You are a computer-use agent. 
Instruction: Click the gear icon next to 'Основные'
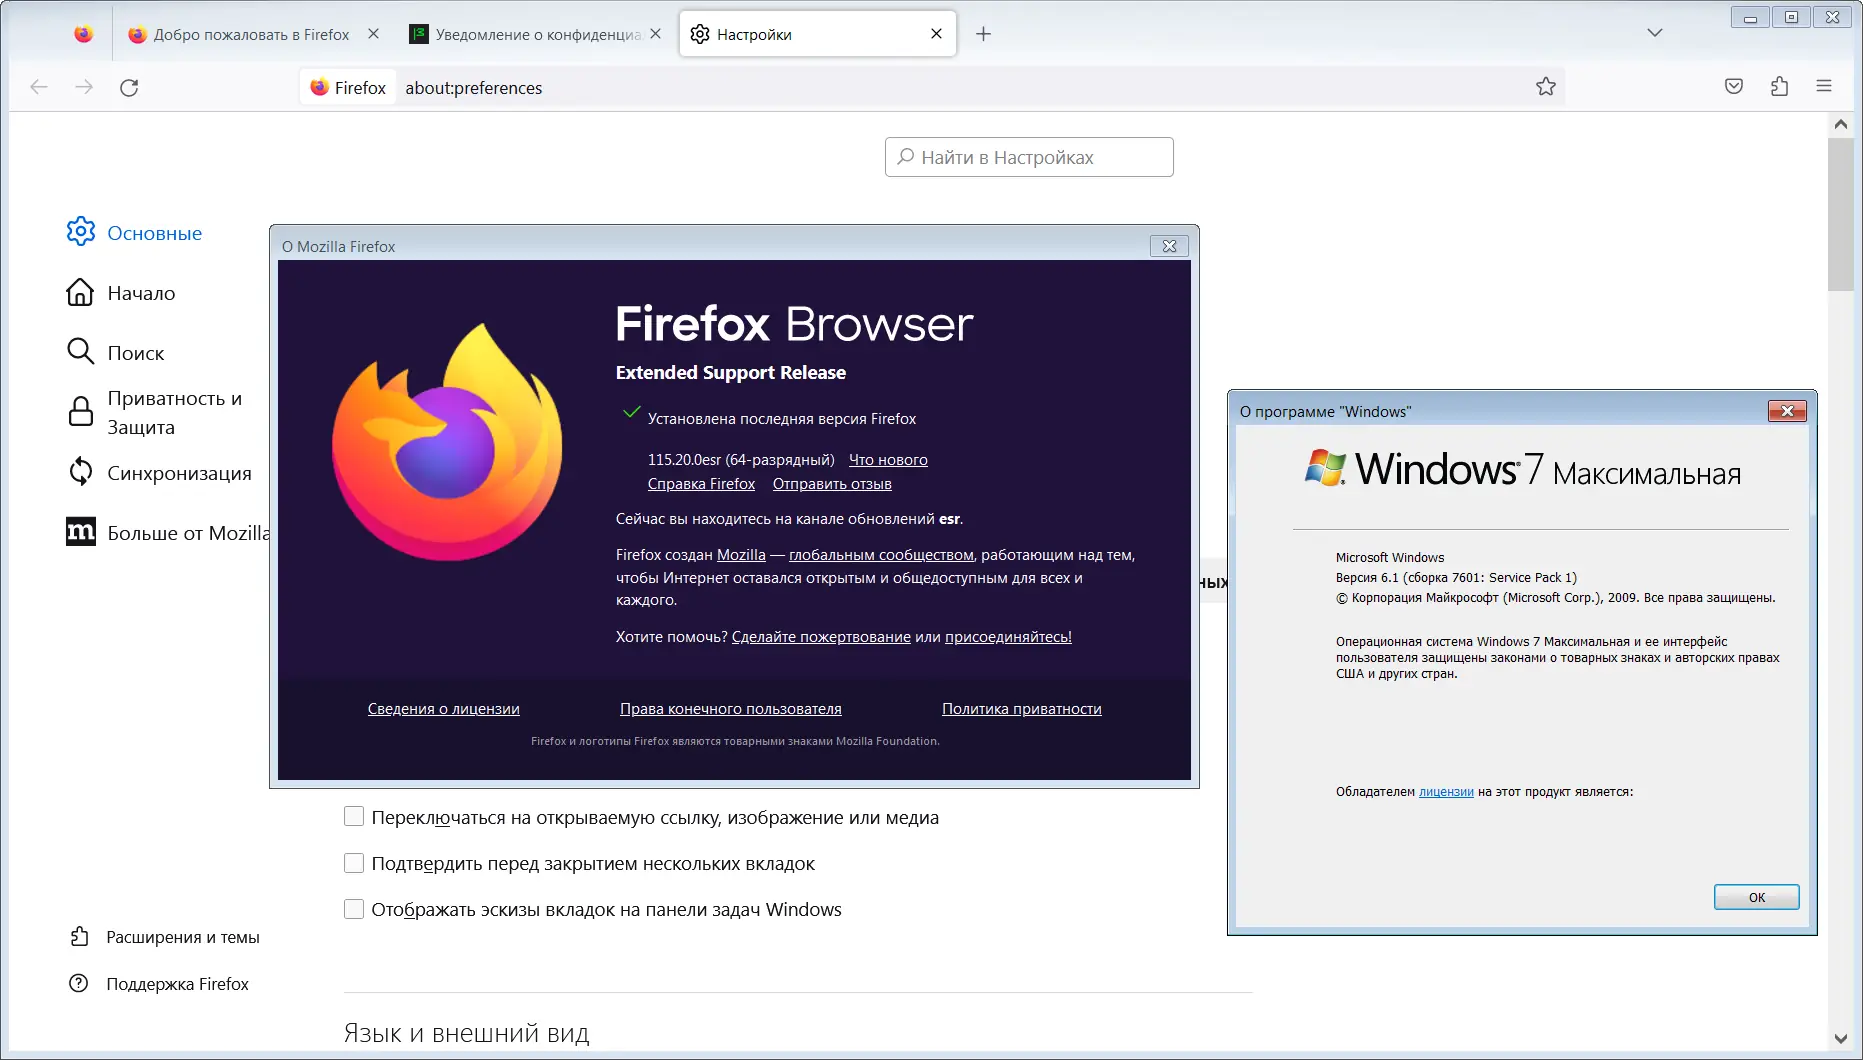[x=81, y=232]
